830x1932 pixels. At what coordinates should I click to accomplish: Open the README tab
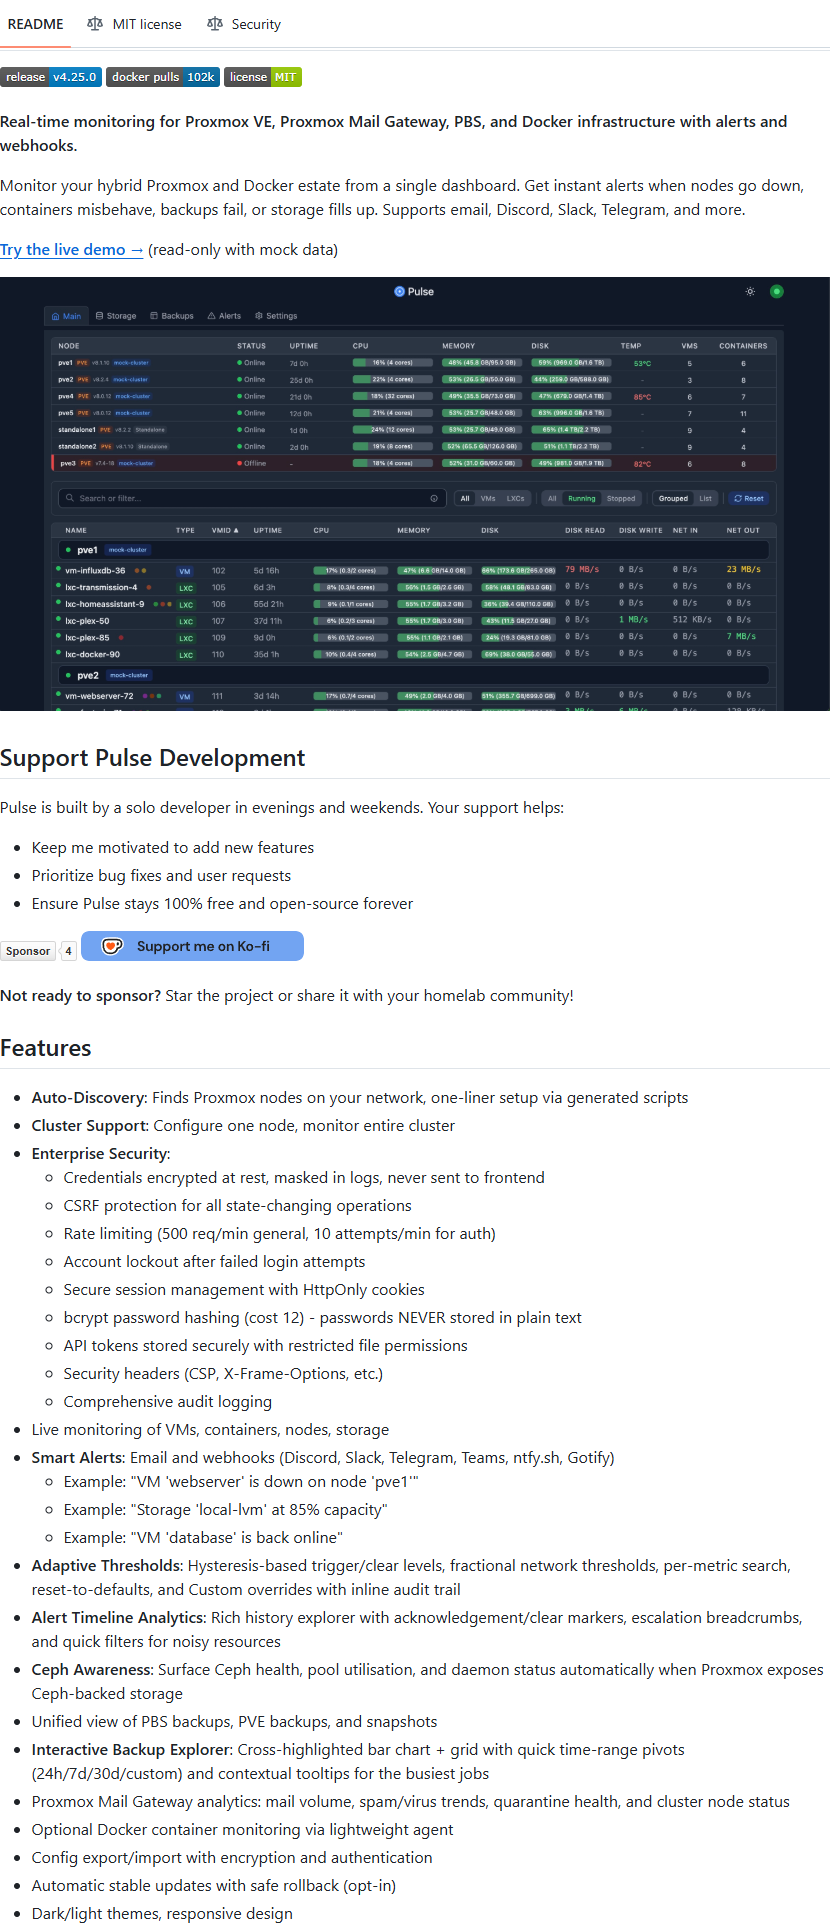[36, 24]
